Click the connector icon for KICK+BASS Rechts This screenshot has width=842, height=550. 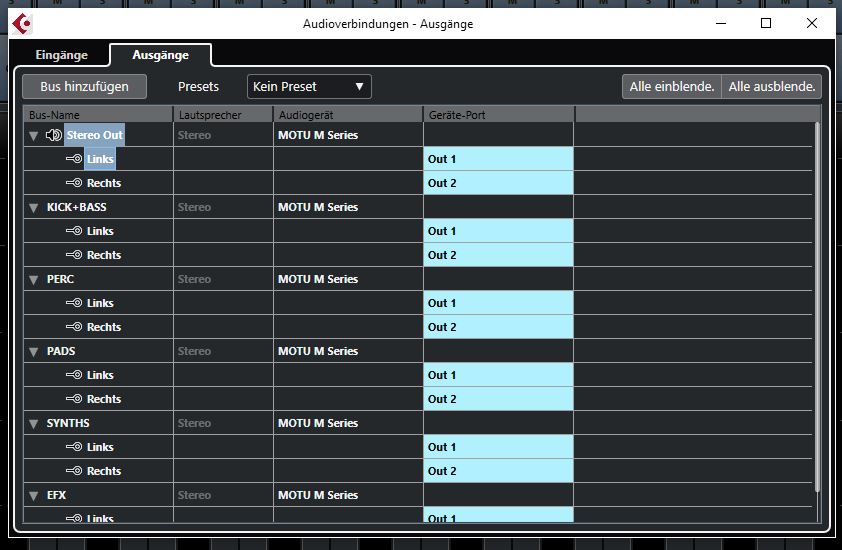pyautogui.click(x=73, y=255)
